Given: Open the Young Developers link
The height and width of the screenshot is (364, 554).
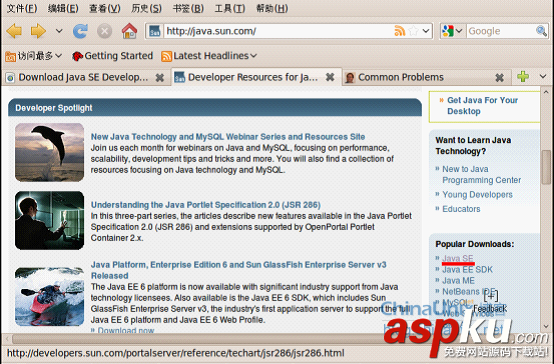Looking at the screenshot, I should (x=477, y=195).
